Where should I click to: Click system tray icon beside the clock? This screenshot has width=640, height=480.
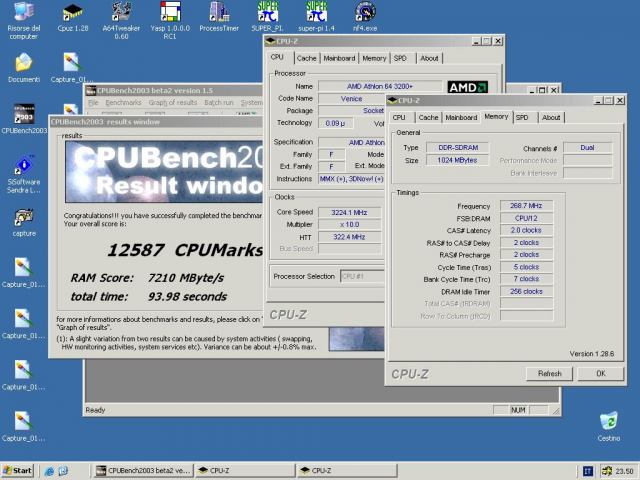tap(607, 471)
